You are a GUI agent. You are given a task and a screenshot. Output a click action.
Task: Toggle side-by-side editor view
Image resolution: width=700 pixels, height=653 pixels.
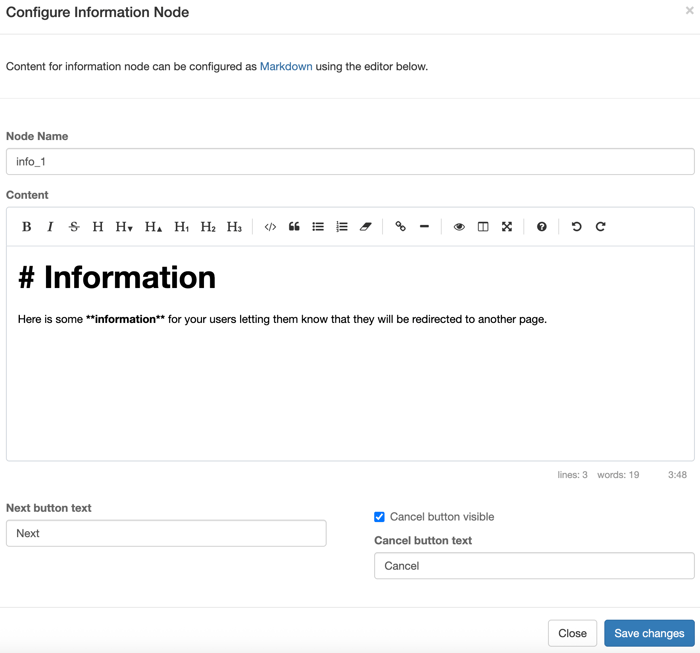click(x=483, y=227)
